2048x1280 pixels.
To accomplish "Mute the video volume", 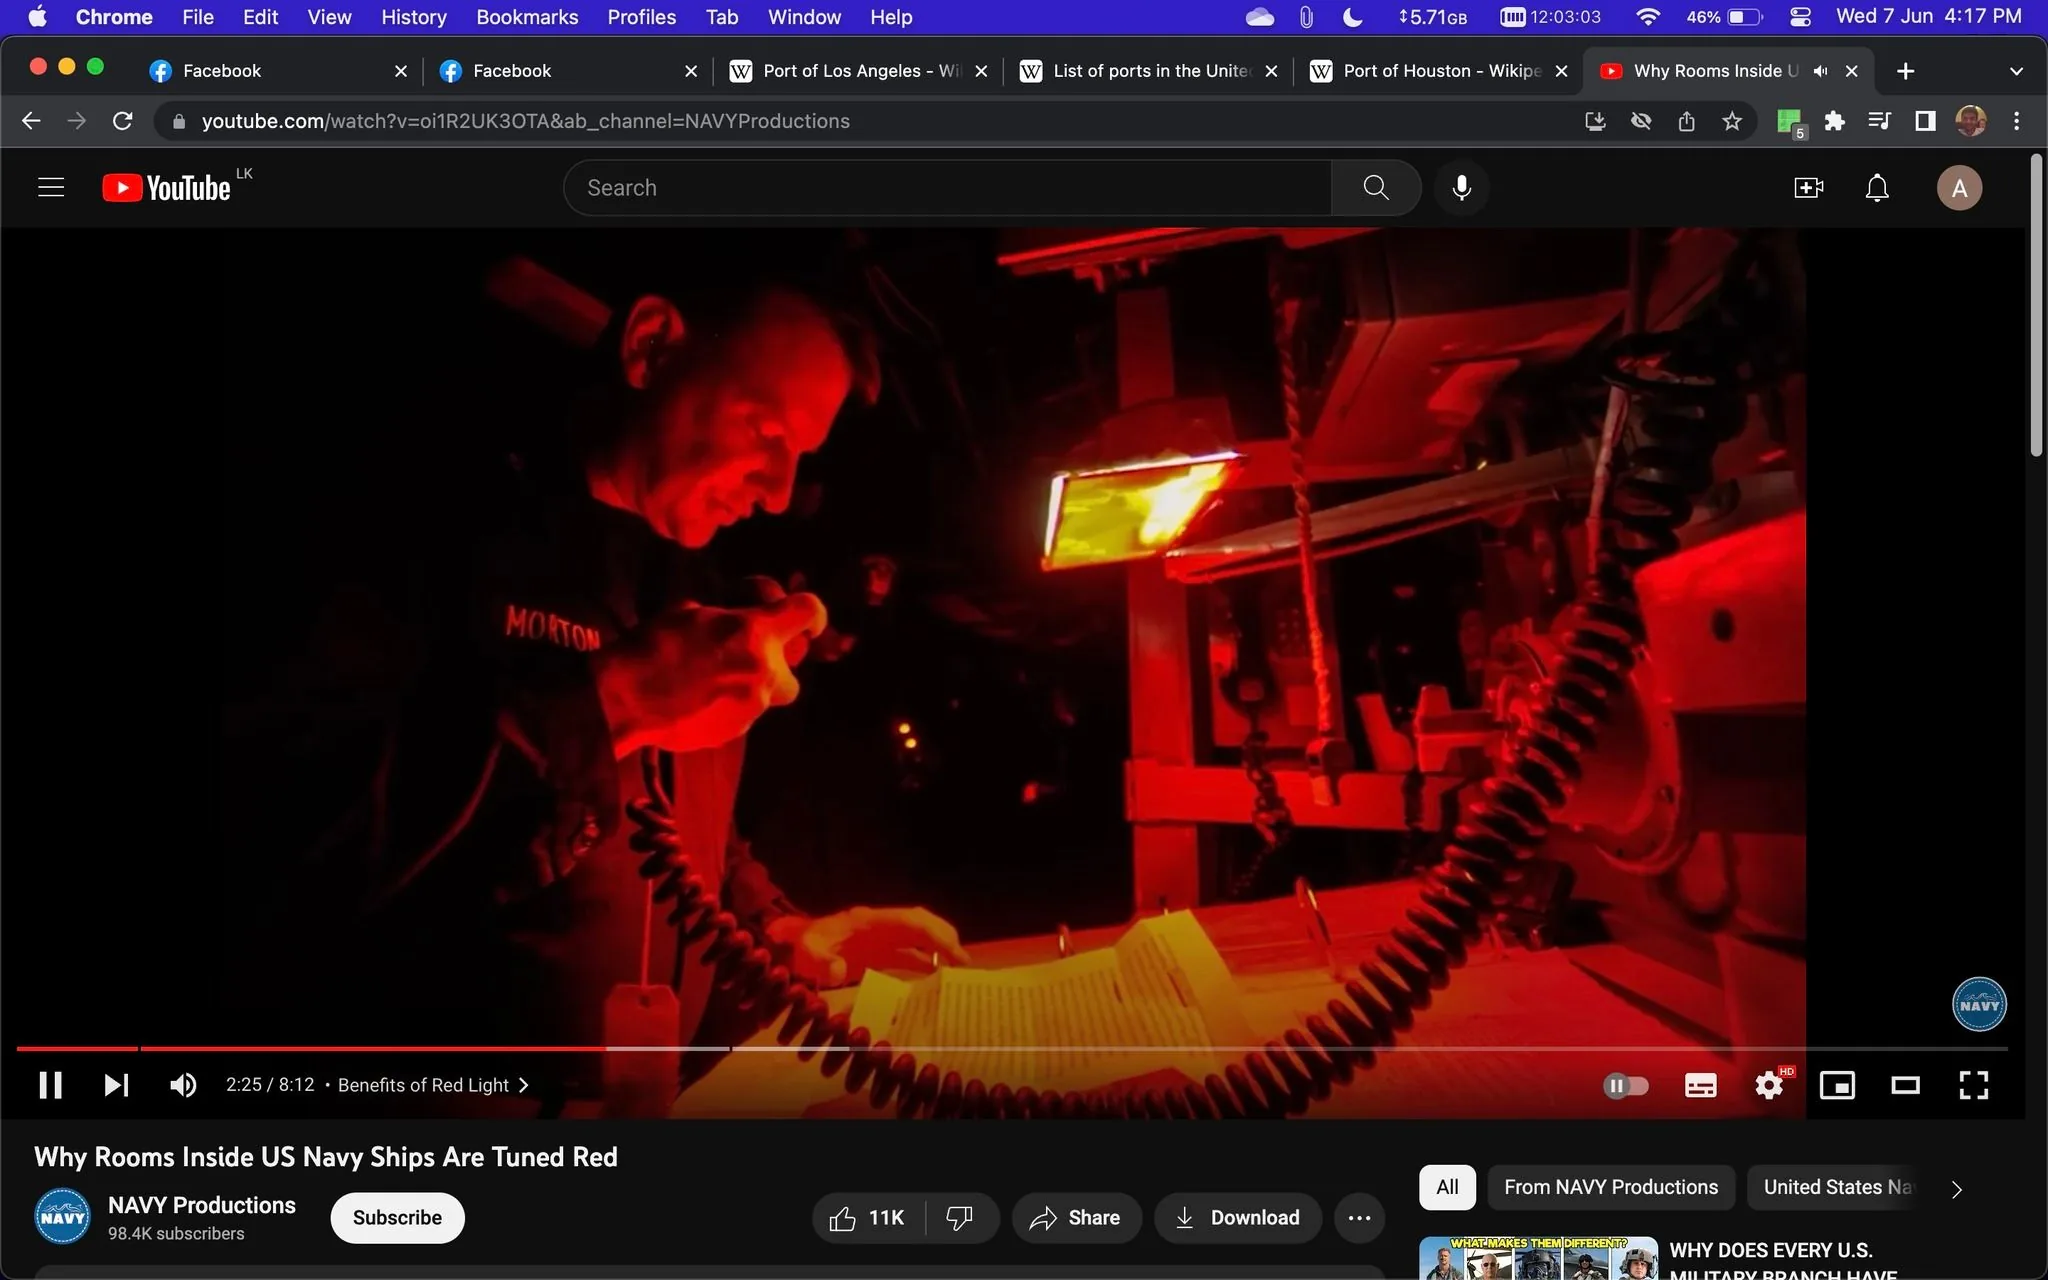I will point(182,1085).
